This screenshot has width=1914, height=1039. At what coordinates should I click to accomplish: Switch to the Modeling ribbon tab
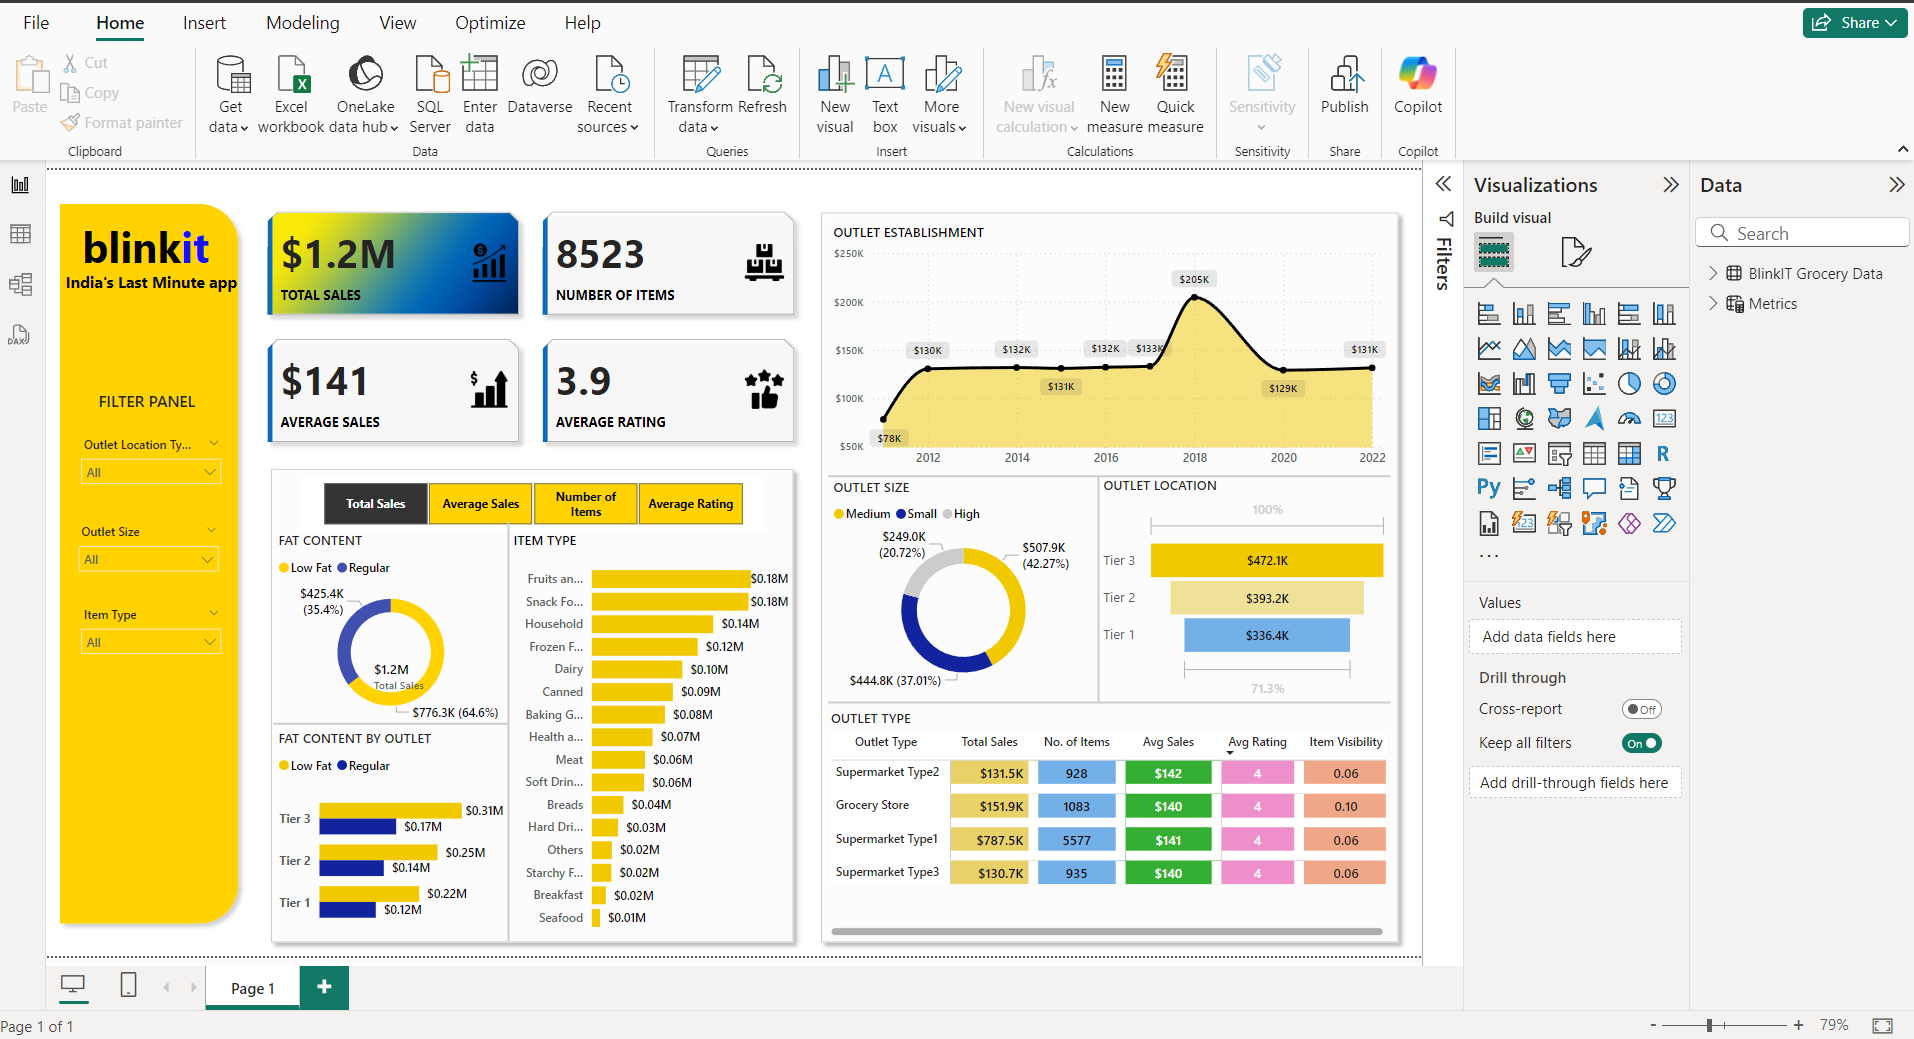(x=302, y=23)
